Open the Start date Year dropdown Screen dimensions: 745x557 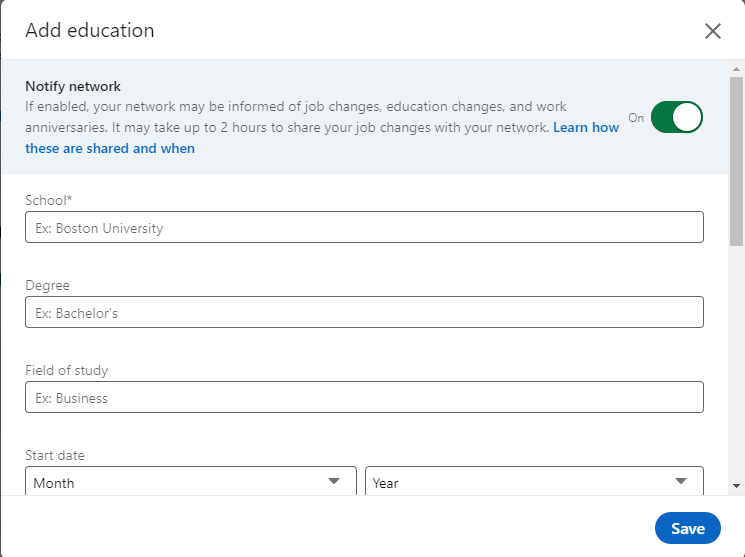(x=534, y=481)
